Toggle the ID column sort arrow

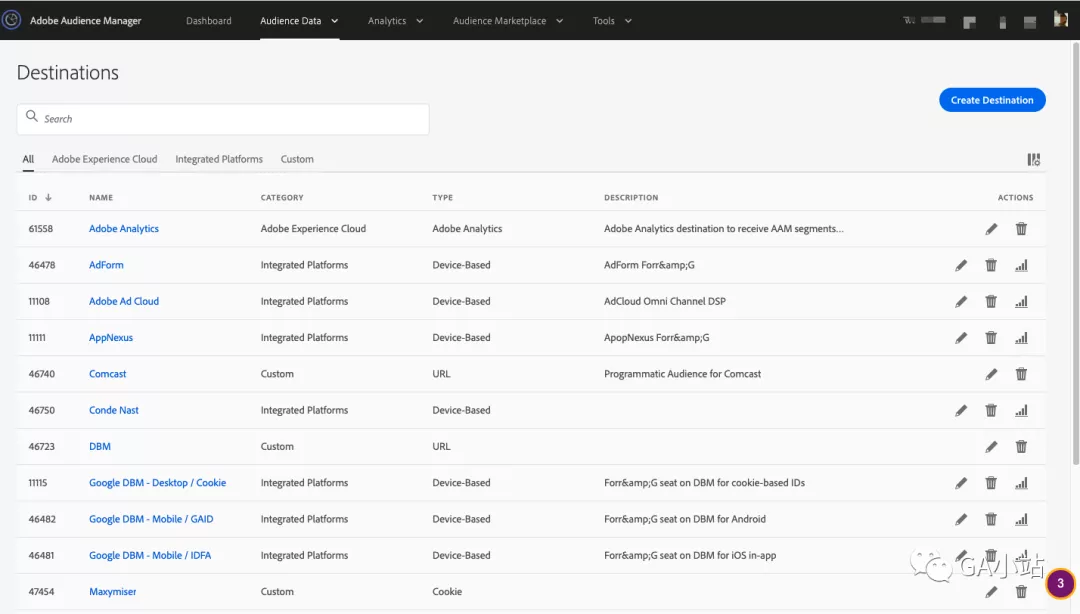tap(48, 198)
